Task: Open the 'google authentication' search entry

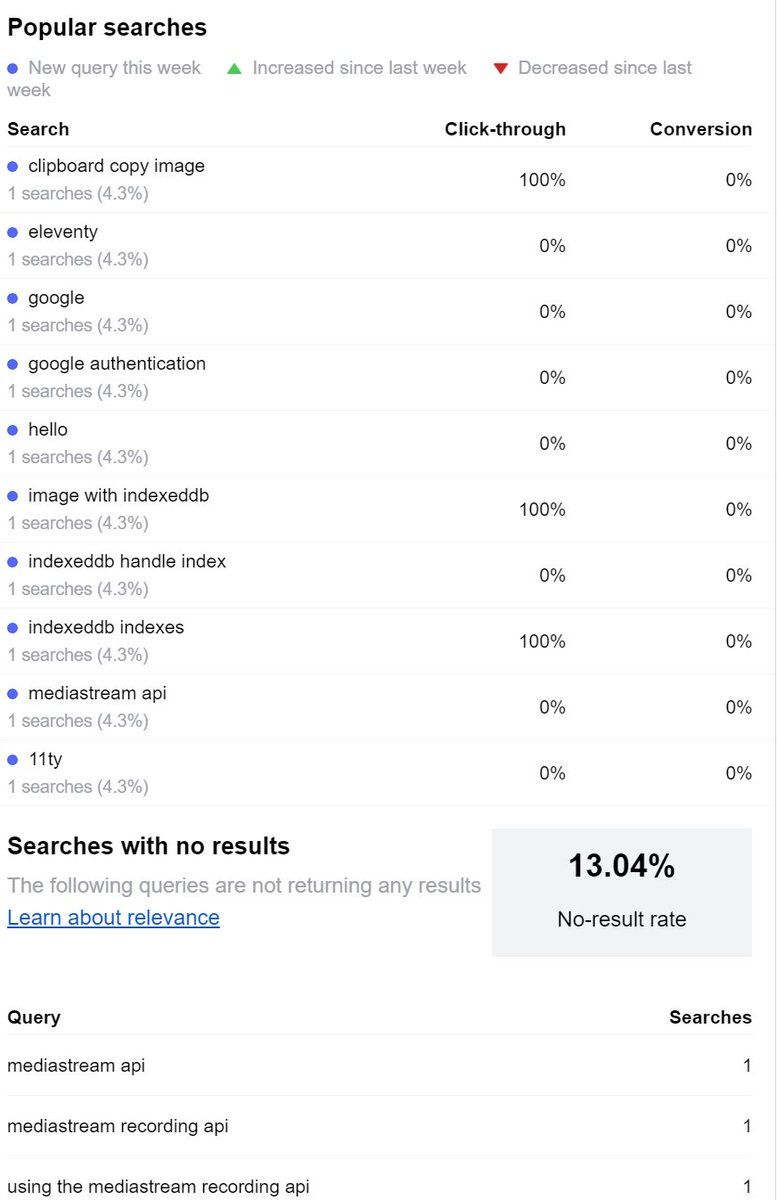Action: pyautogui.click(x=116, y=364)
